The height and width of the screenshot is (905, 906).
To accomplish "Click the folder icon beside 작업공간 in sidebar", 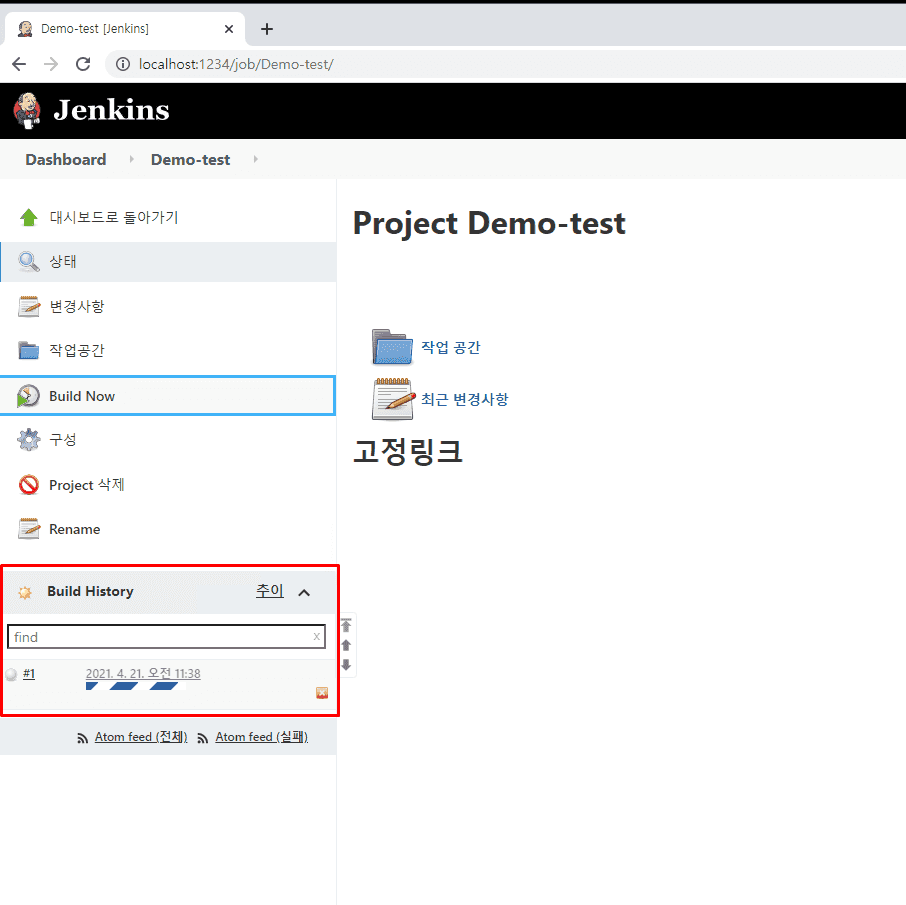I will pos(29,350).
